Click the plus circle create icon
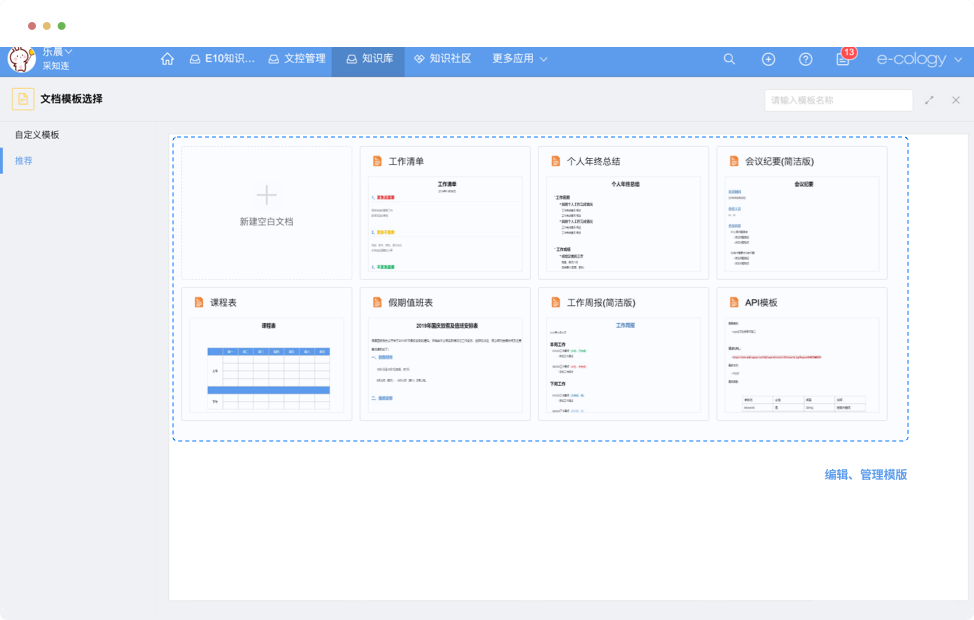 (x=768, y=59)
